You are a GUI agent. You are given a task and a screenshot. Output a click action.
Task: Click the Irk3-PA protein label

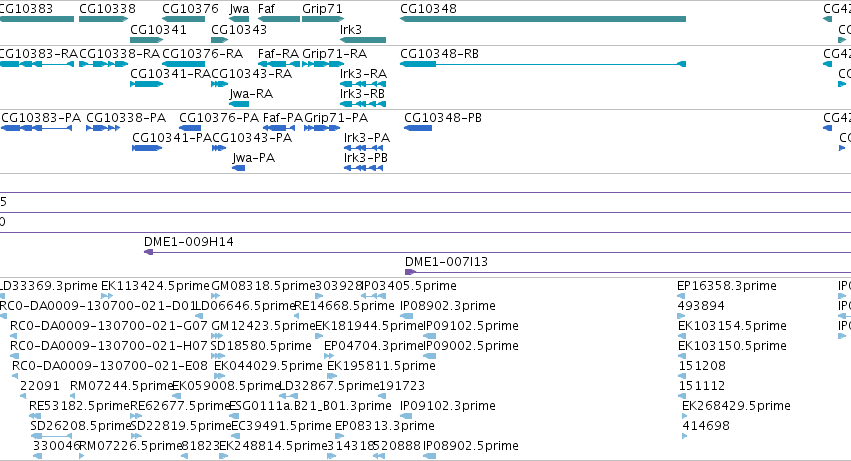pos(366,137)
